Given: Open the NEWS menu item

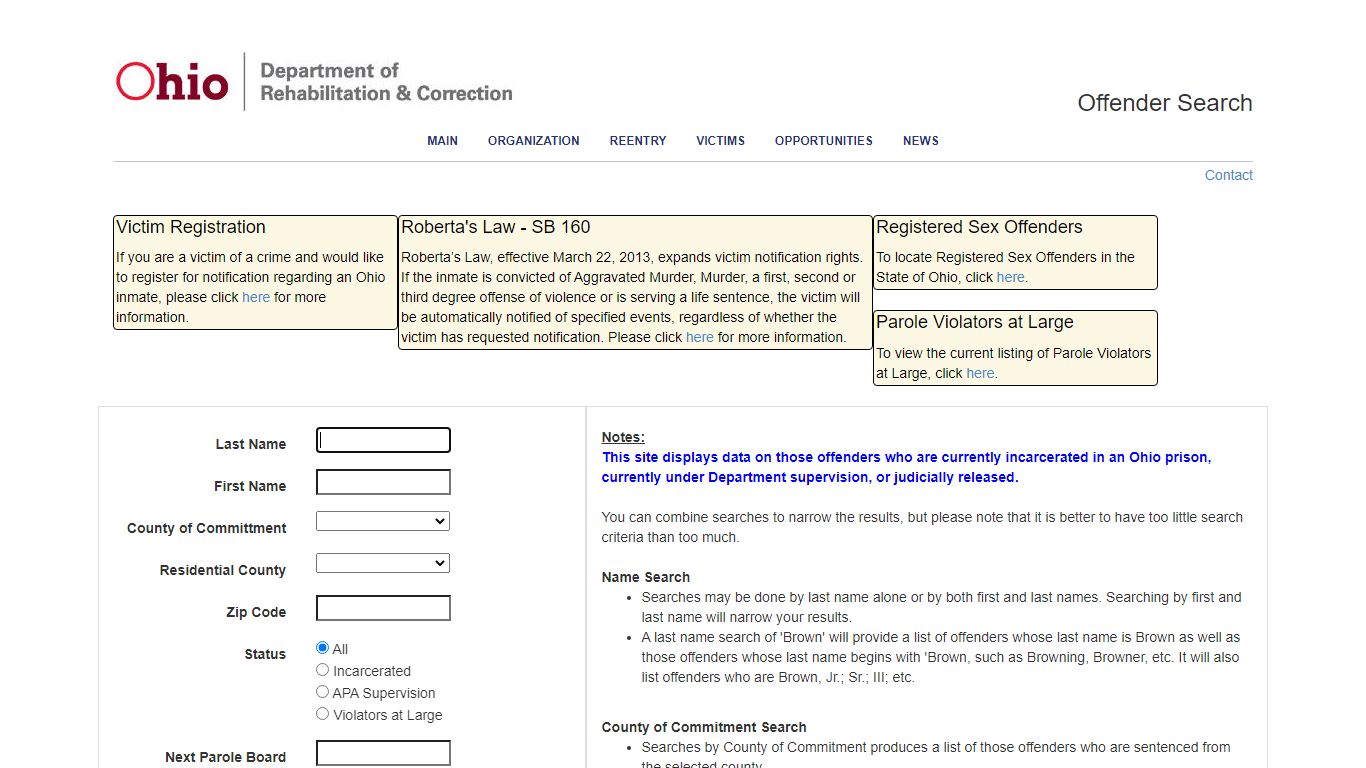Looking at the screenshot, I should (920, 141).
